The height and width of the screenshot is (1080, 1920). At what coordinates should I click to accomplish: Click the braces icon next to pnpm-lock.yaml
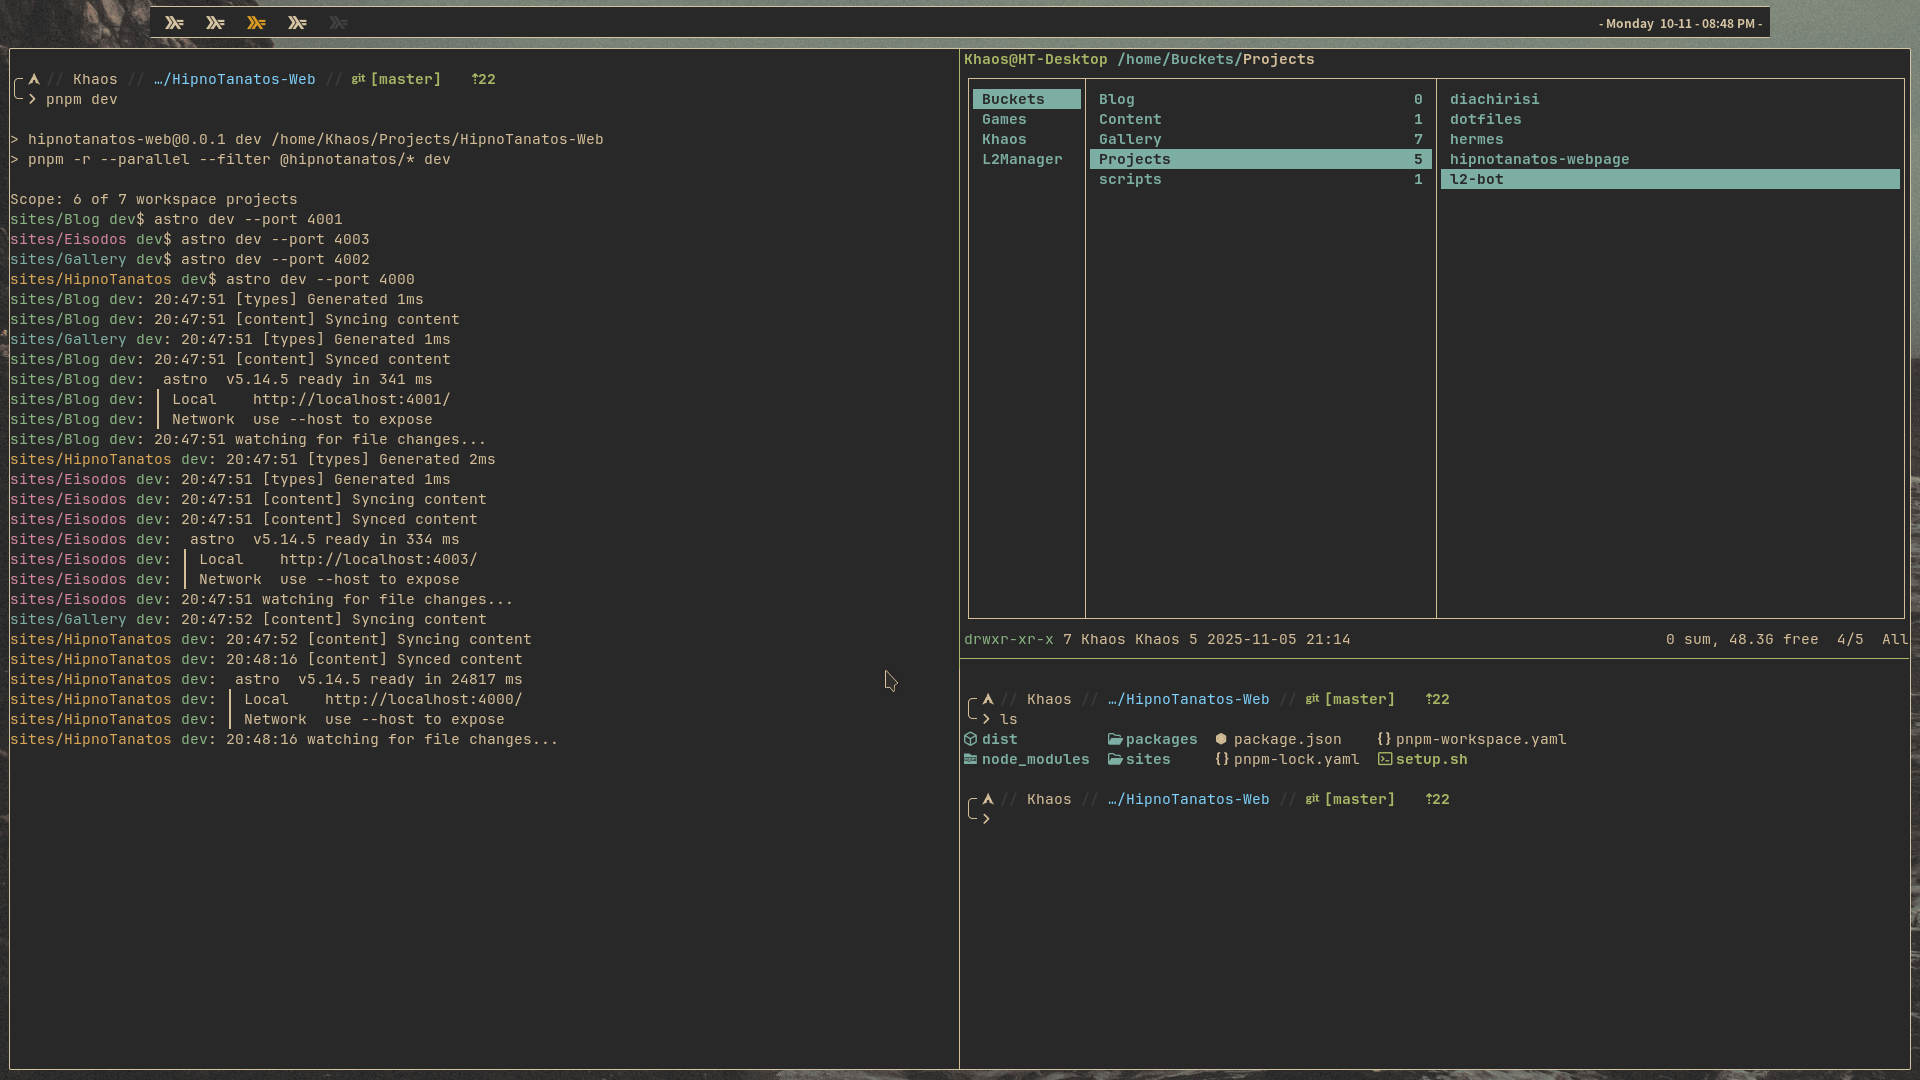click(x=1222, y=759)
